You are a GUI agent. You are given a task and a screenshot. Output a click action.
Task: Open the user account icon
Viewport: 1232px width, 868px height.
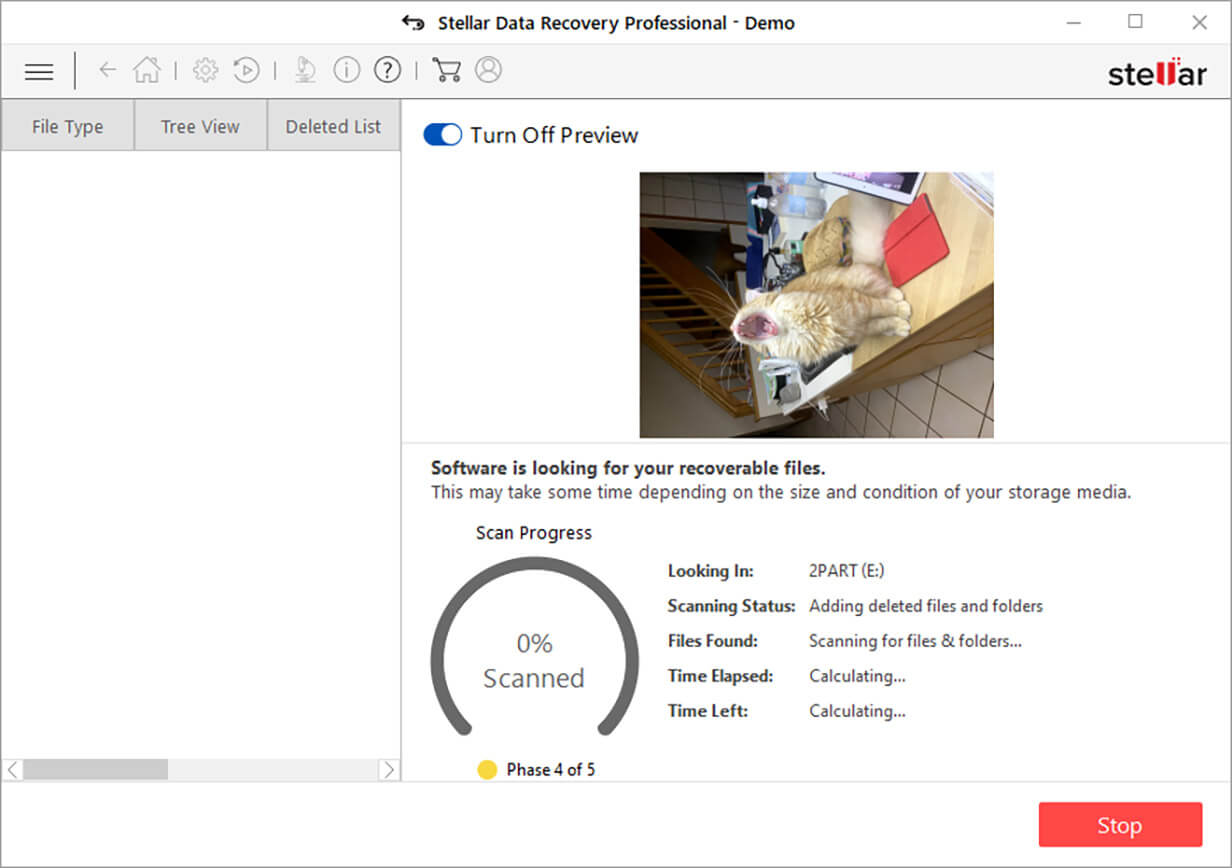coord(488,70)
